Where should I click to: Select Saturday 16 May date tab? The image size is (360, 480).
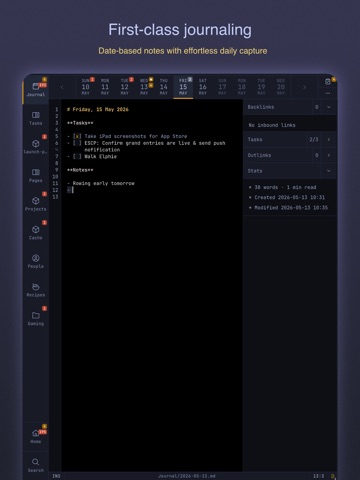pyautogui.click(x=203, y=87)
